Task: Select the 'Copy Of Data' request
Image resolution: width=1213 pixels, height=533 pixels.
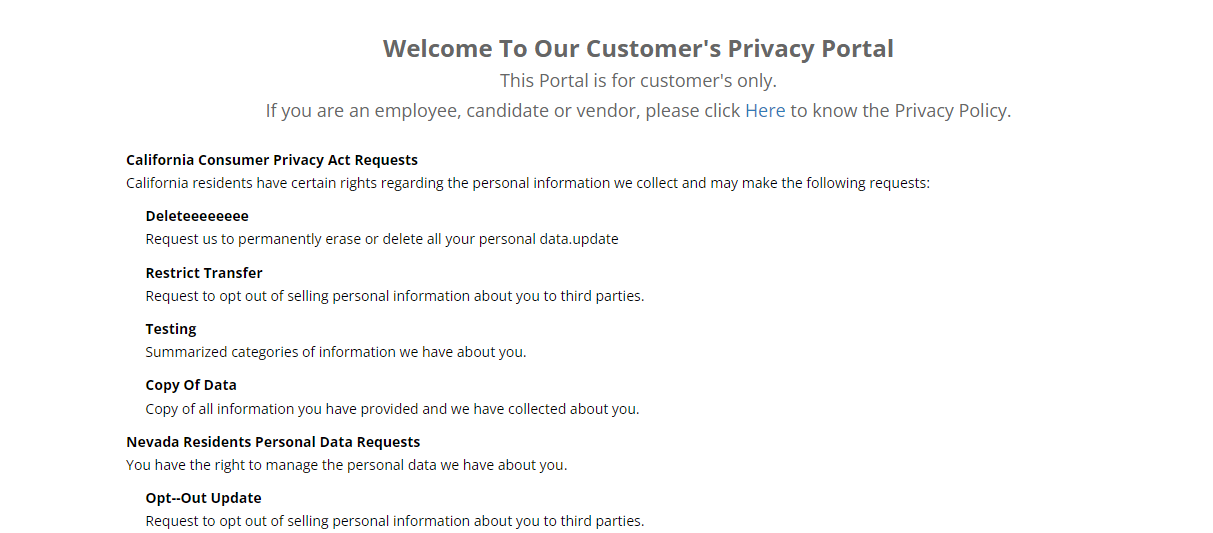Action: tap(191, 385)
